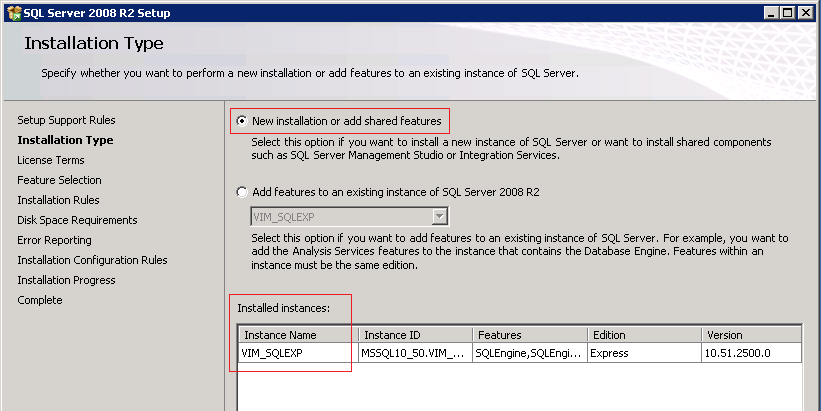
Task: Select New installation or add shared features
Action: (241, 121)
